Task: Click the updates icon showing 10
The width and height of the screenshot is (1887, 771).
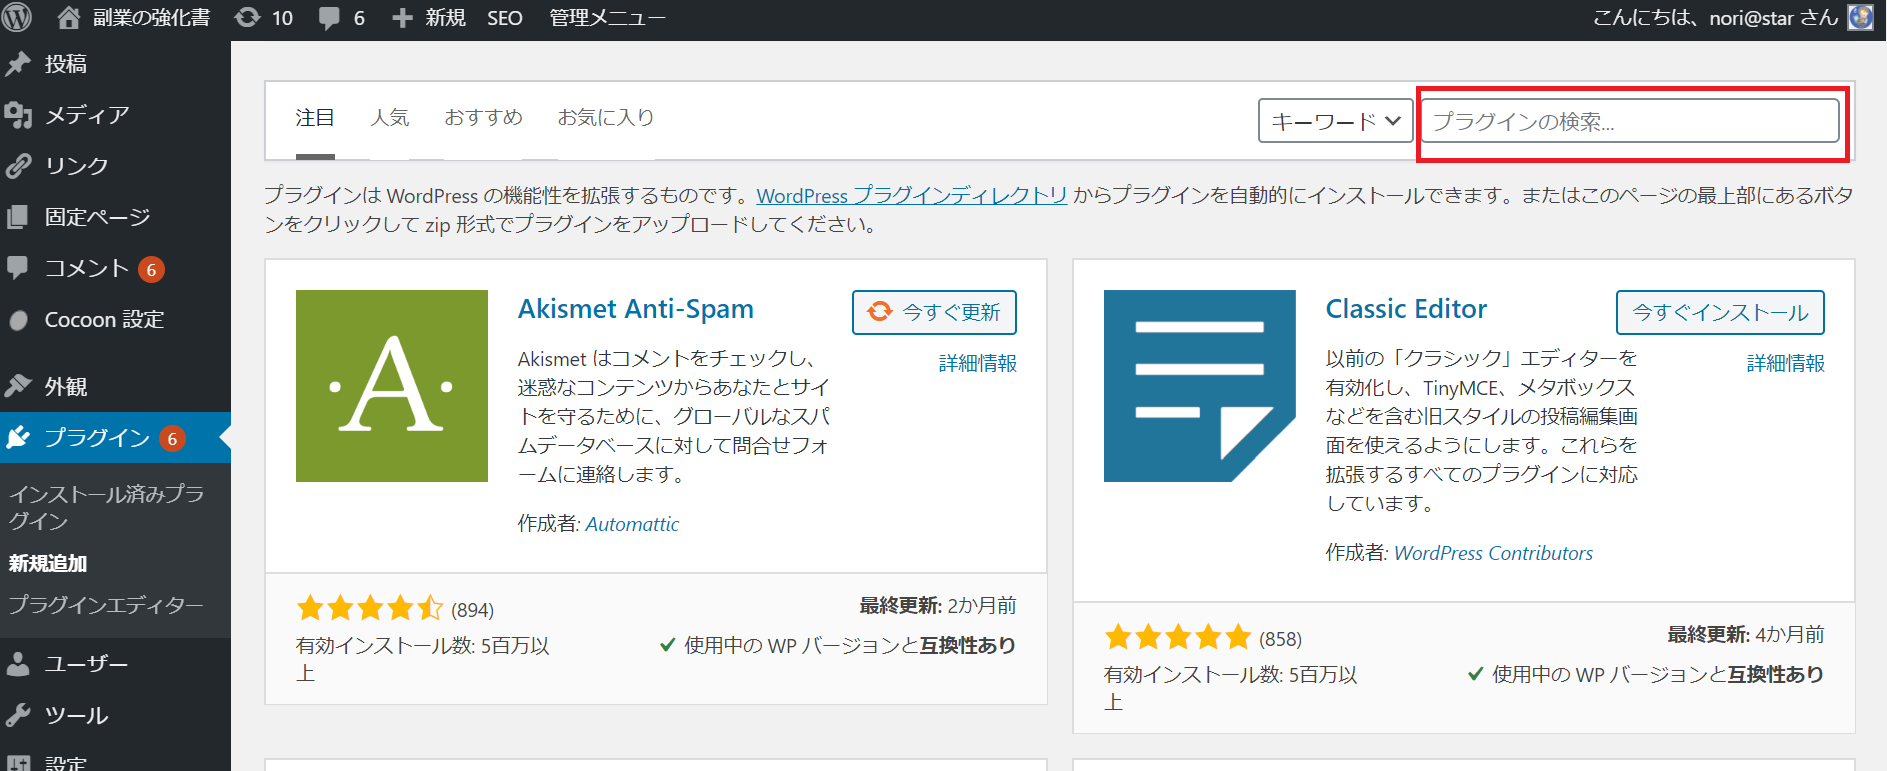Action: [247, 17]
